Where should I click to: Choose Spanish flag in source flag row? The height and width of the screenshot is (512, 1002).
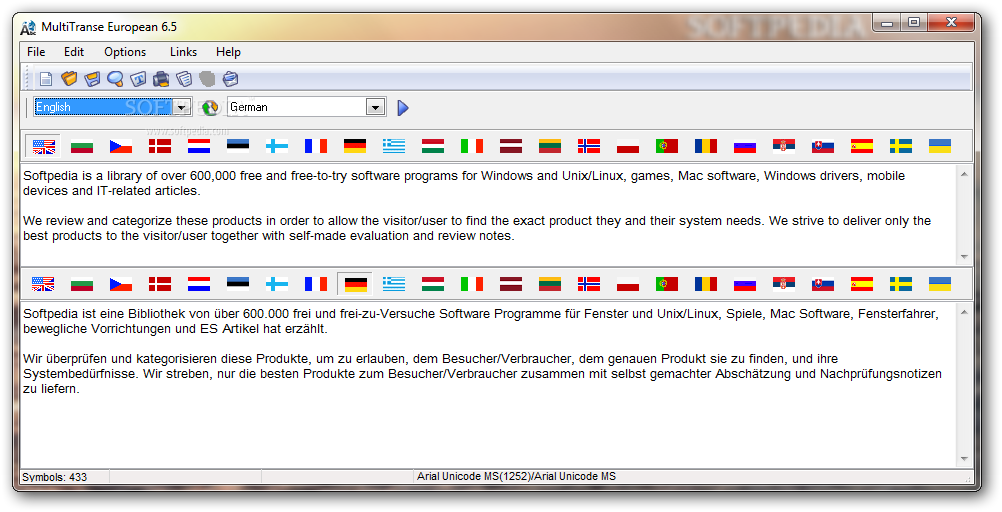coord(861,146)
